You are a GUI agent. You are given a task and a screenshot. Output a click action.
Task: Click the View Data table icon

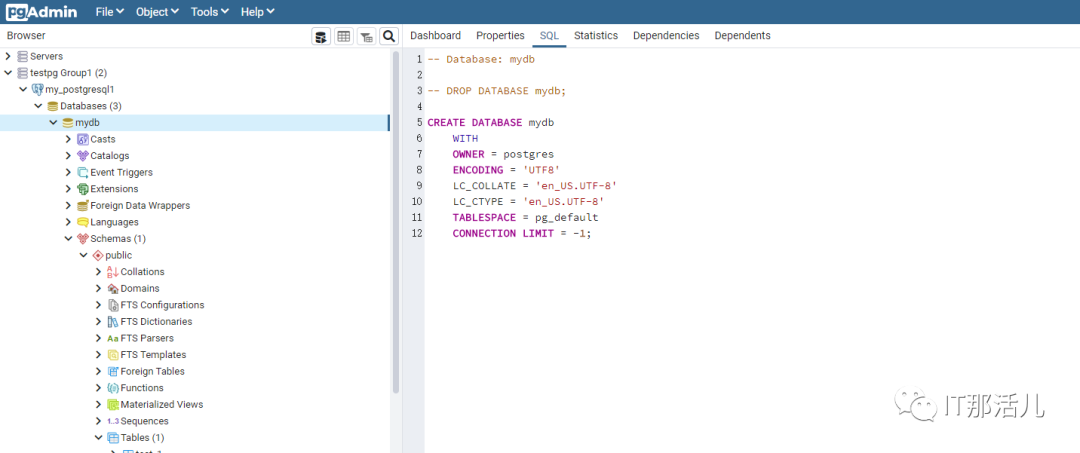pyautogui.click(x=344, y=36)
